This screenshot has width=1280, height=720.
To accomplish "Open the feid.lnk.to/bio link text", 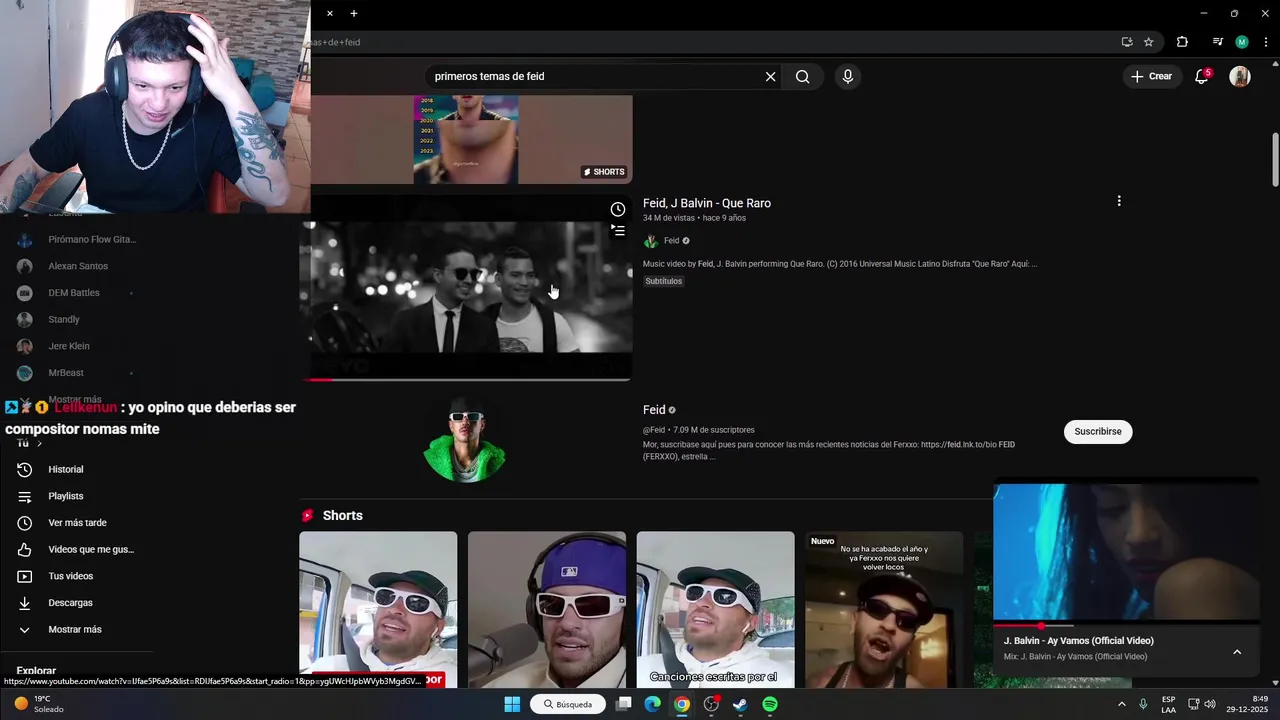I will pos(958,445).
